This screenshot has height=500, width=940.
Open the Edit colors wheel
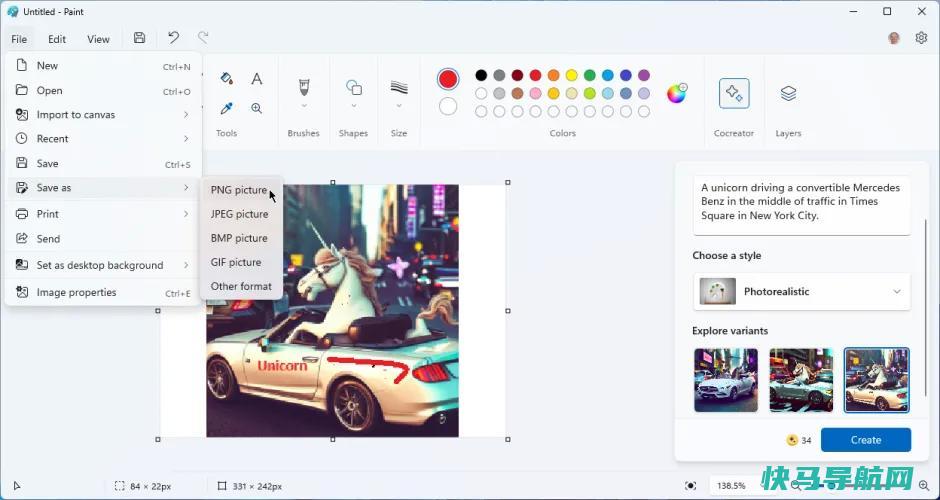[x=677, y=94]
